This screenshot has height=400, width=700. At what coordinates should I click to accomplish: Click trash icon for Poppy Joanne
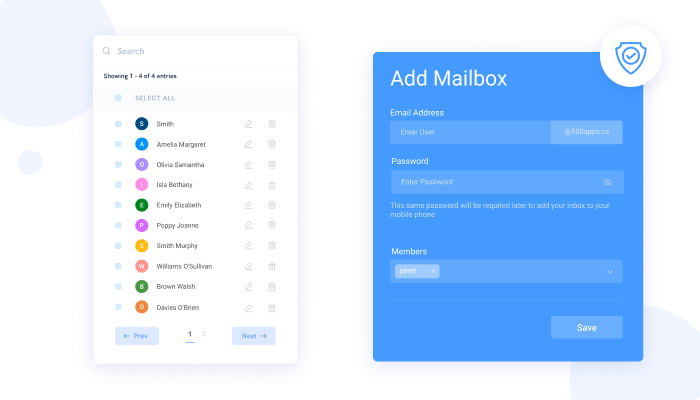coord(272,226)
